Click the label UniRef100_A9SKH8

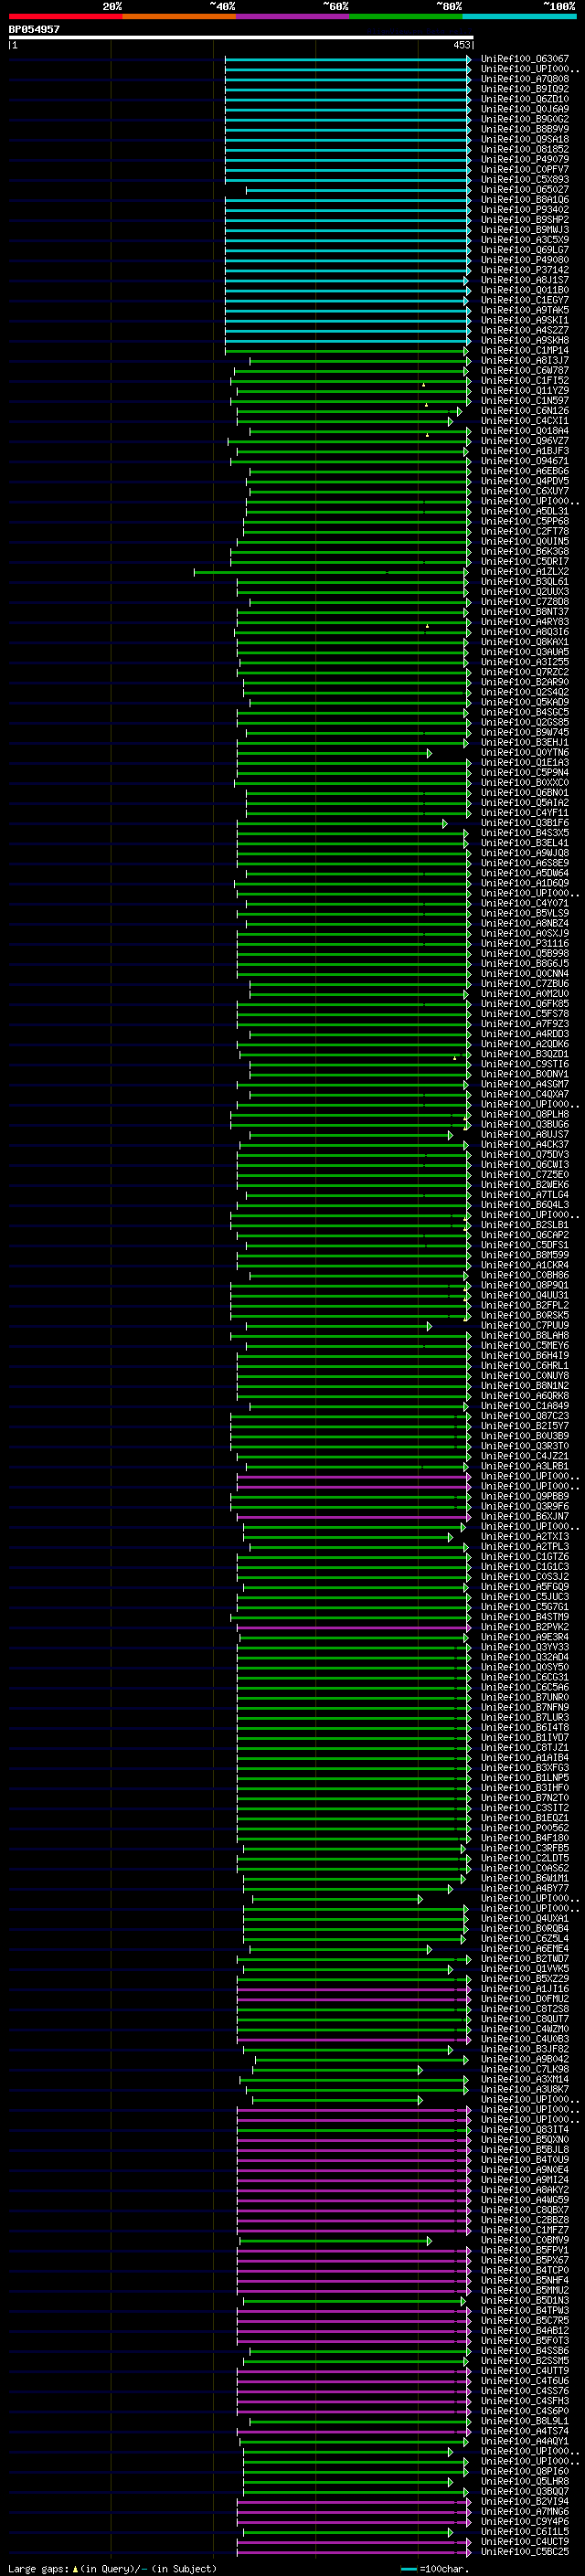525,340
